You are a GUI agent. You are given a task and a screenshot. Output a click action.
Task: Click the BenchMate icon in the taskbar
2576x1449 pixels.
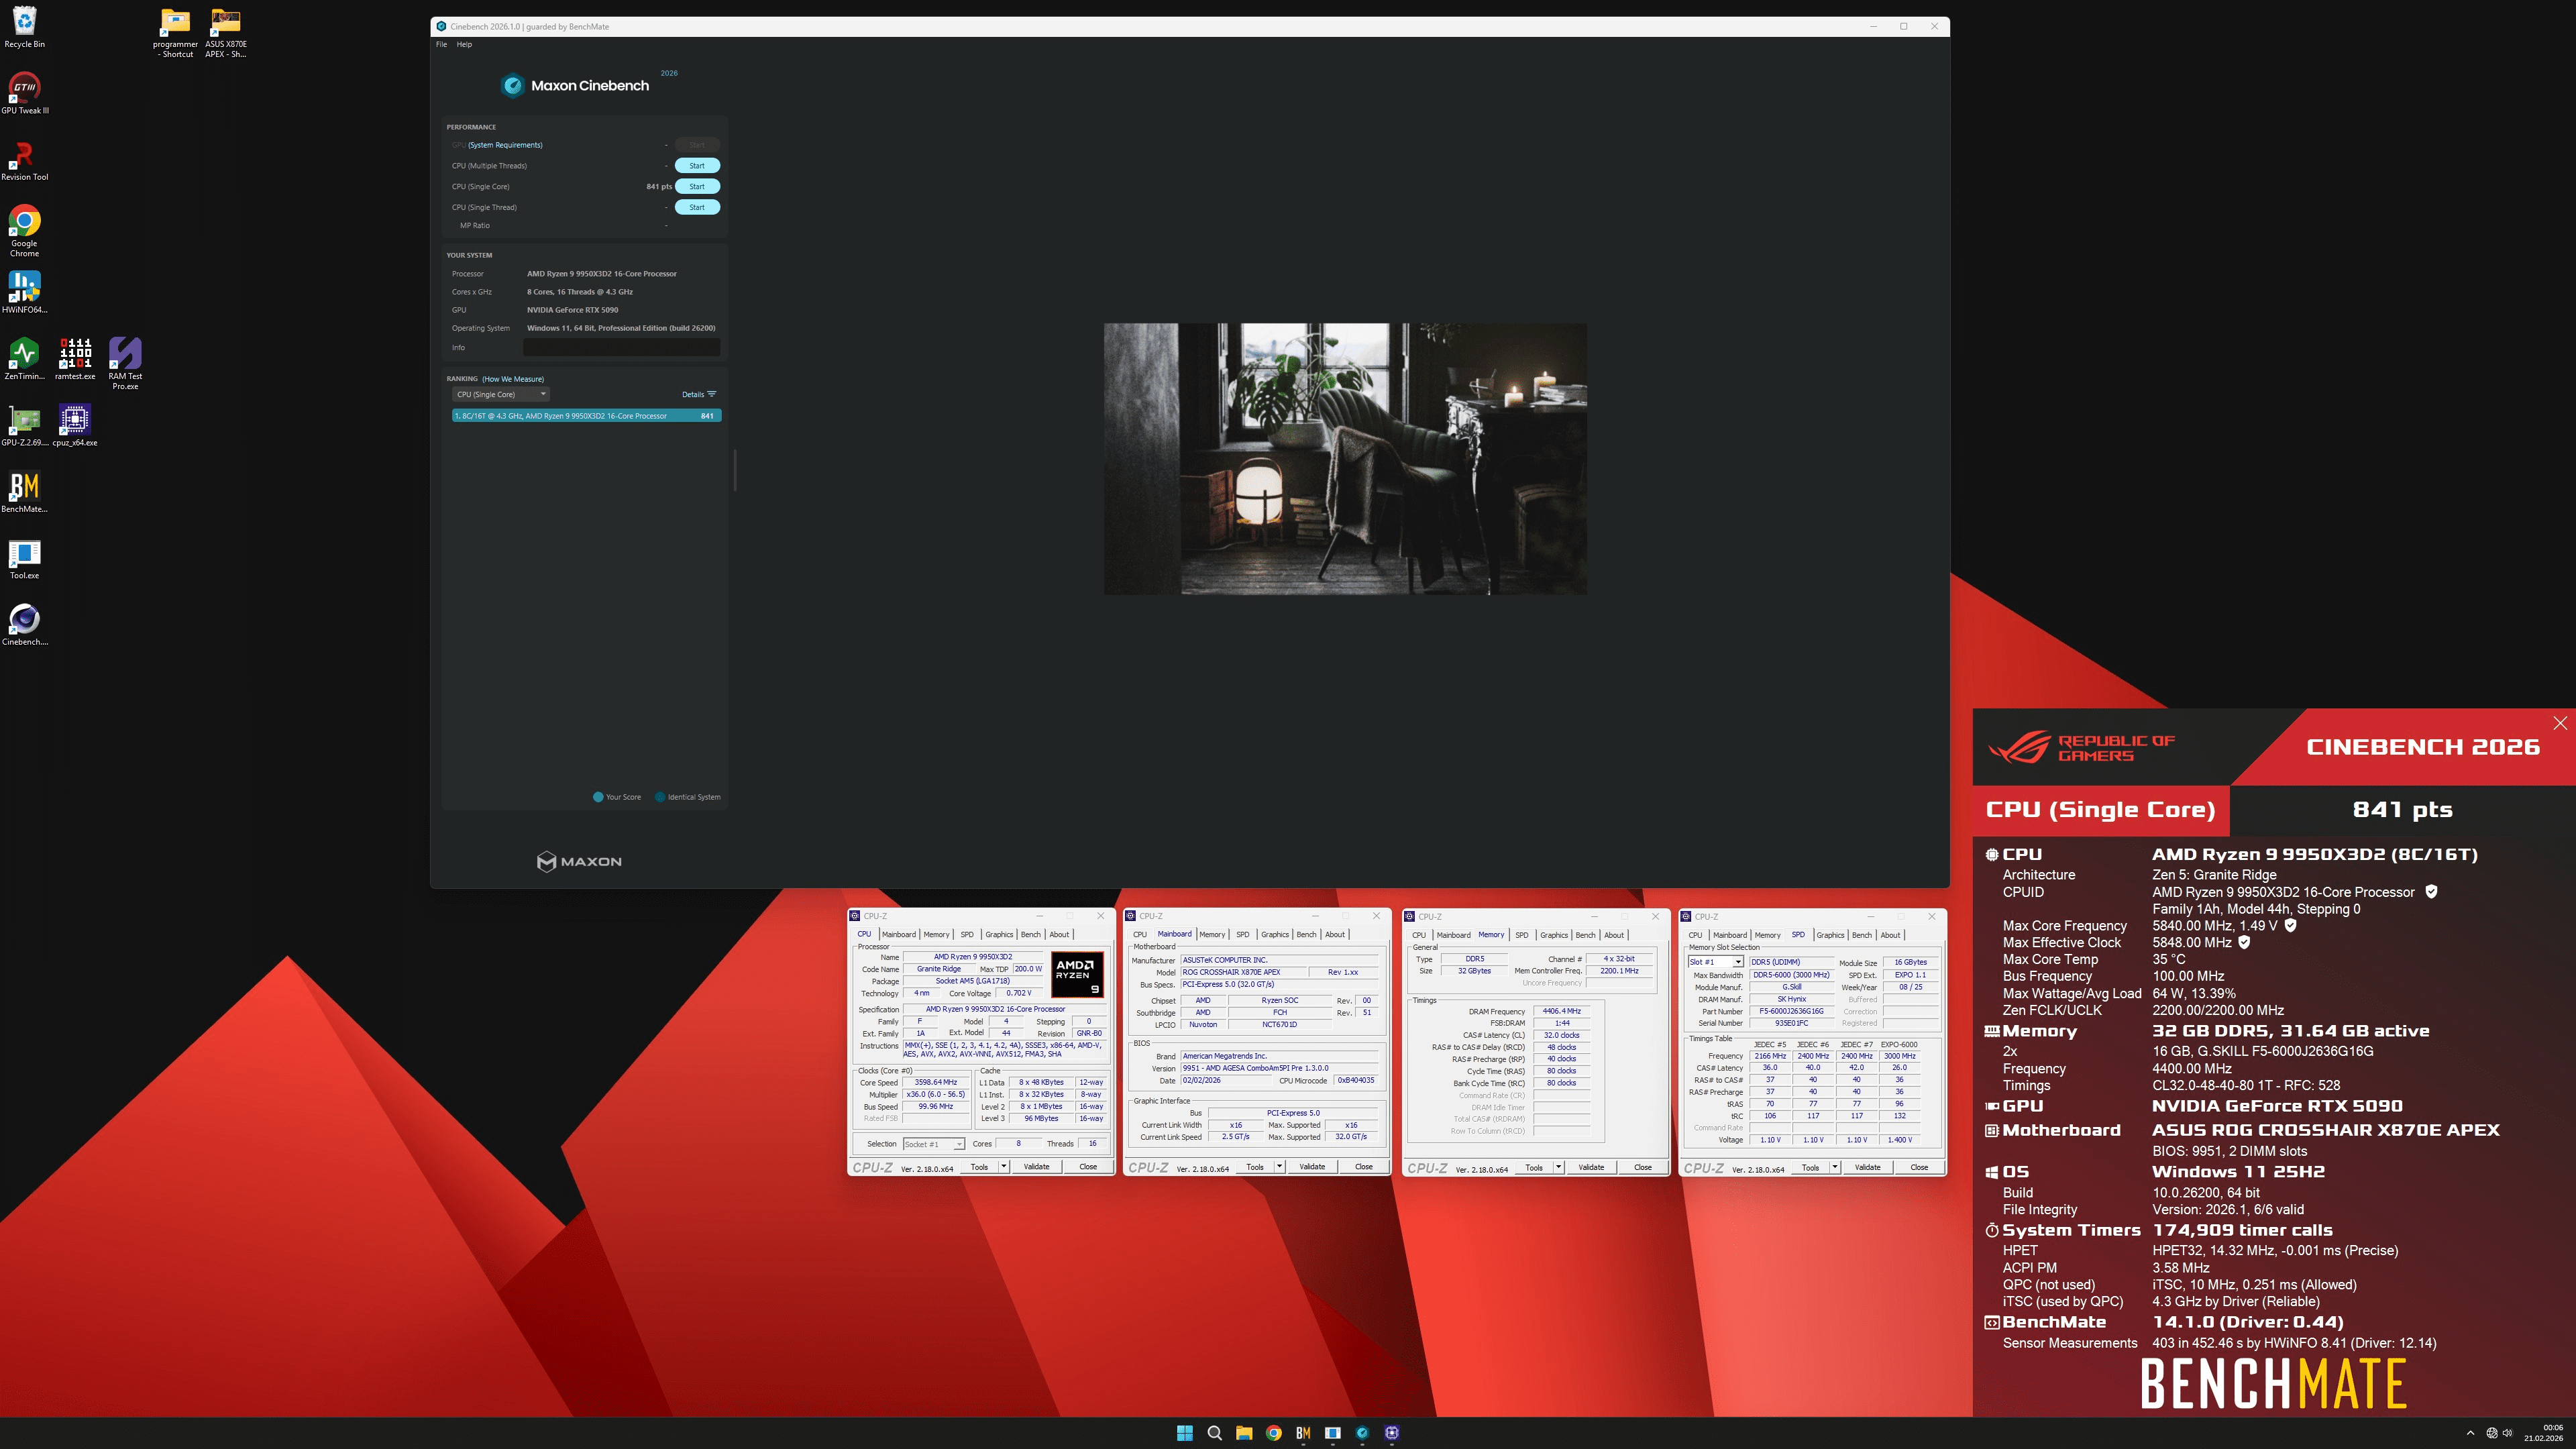click(1303, 1432)
